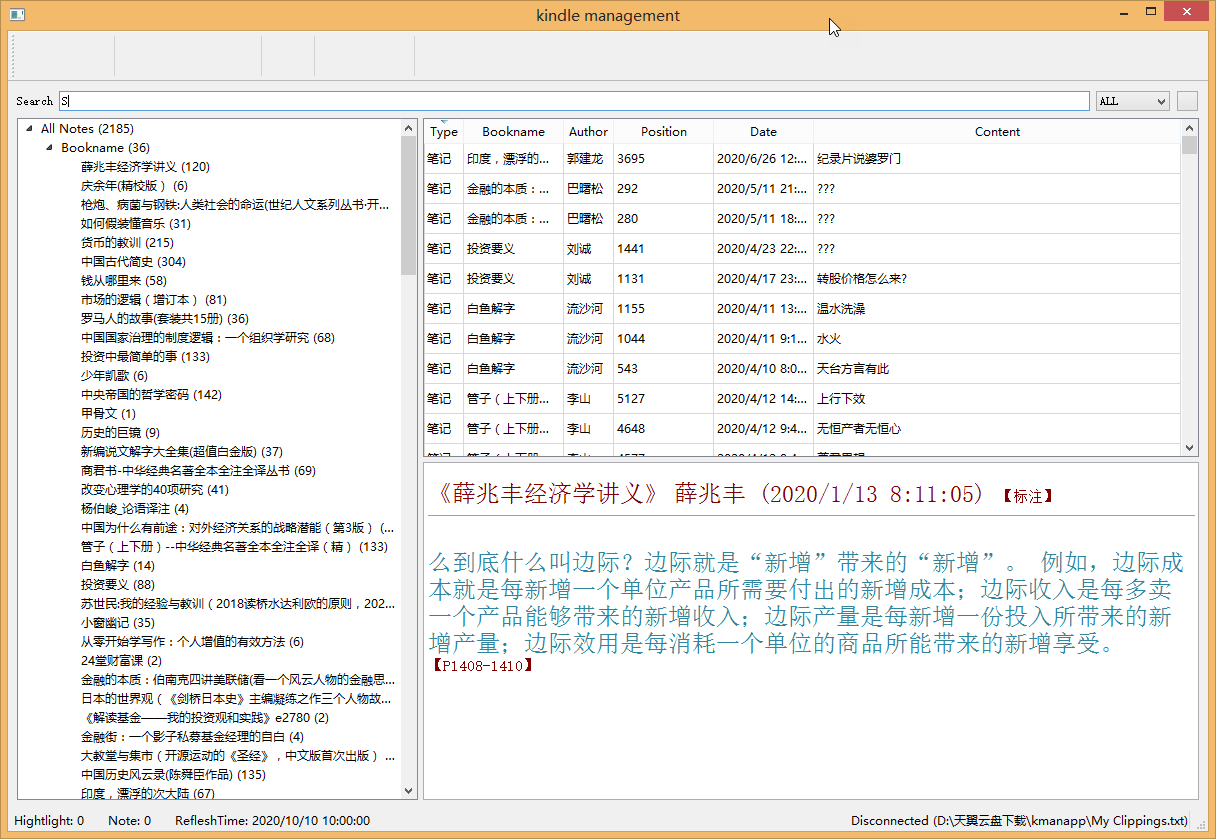Image resolution: width=1216 pixels, height=839 pixels.
Task: Click the Position column header
Action: point(663,132)
